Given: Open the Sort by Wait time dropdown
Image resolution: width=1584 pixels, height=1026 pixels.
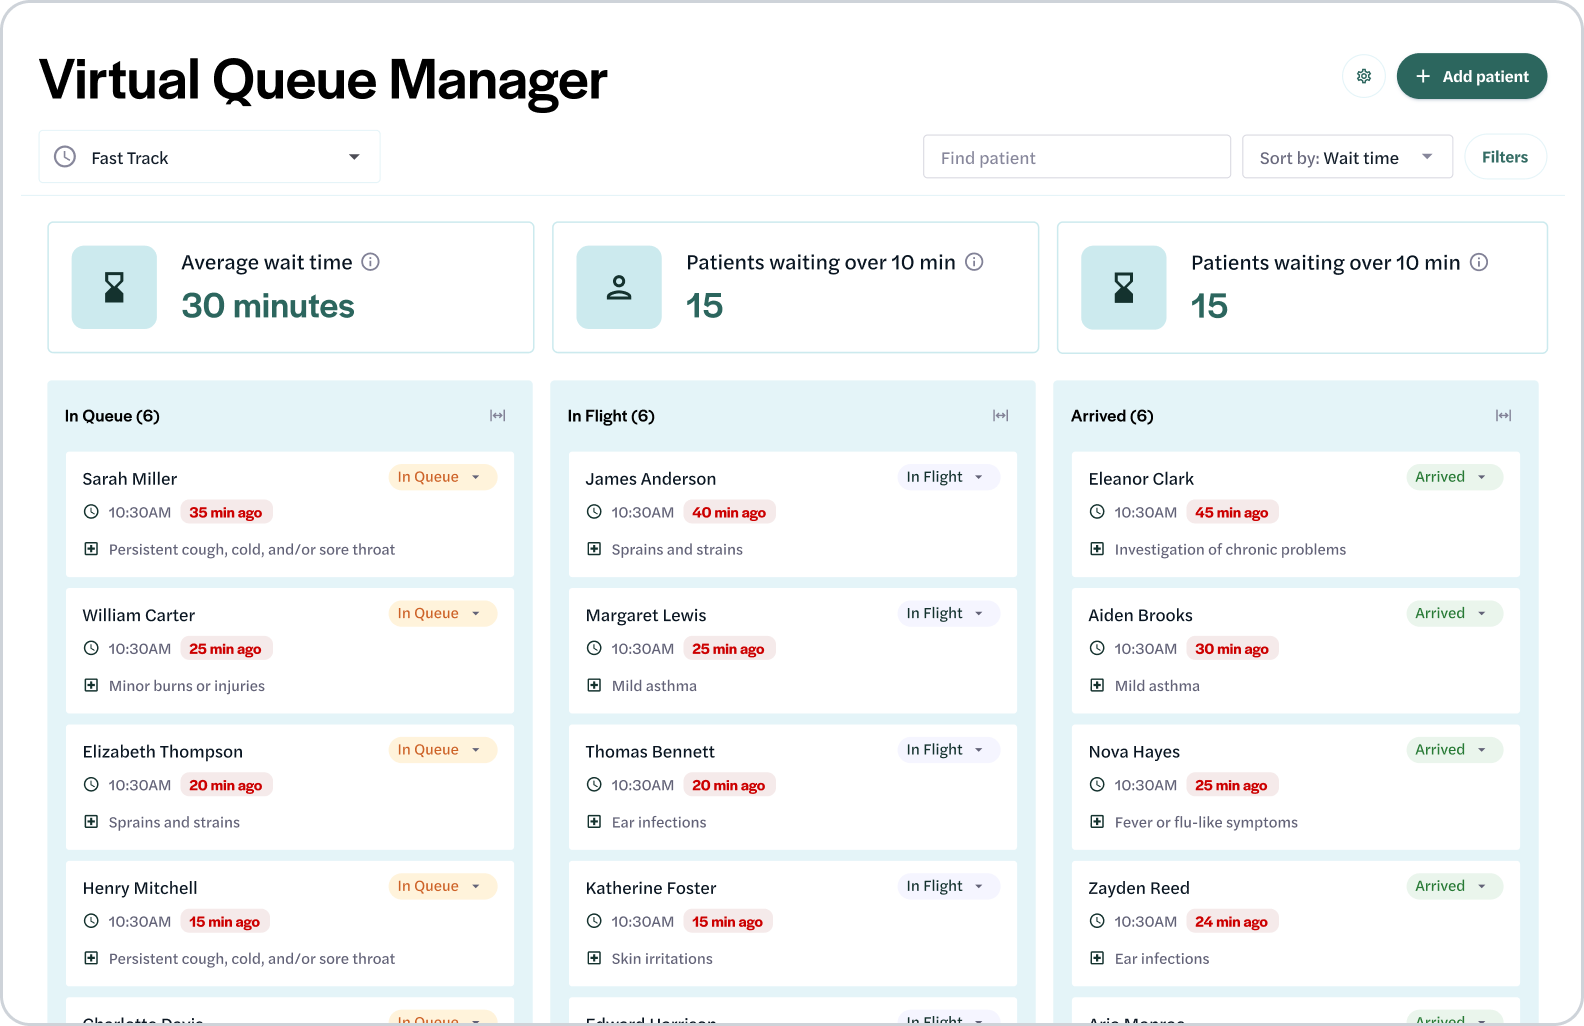Looking at the screenshot, I should pos(1347,157).
